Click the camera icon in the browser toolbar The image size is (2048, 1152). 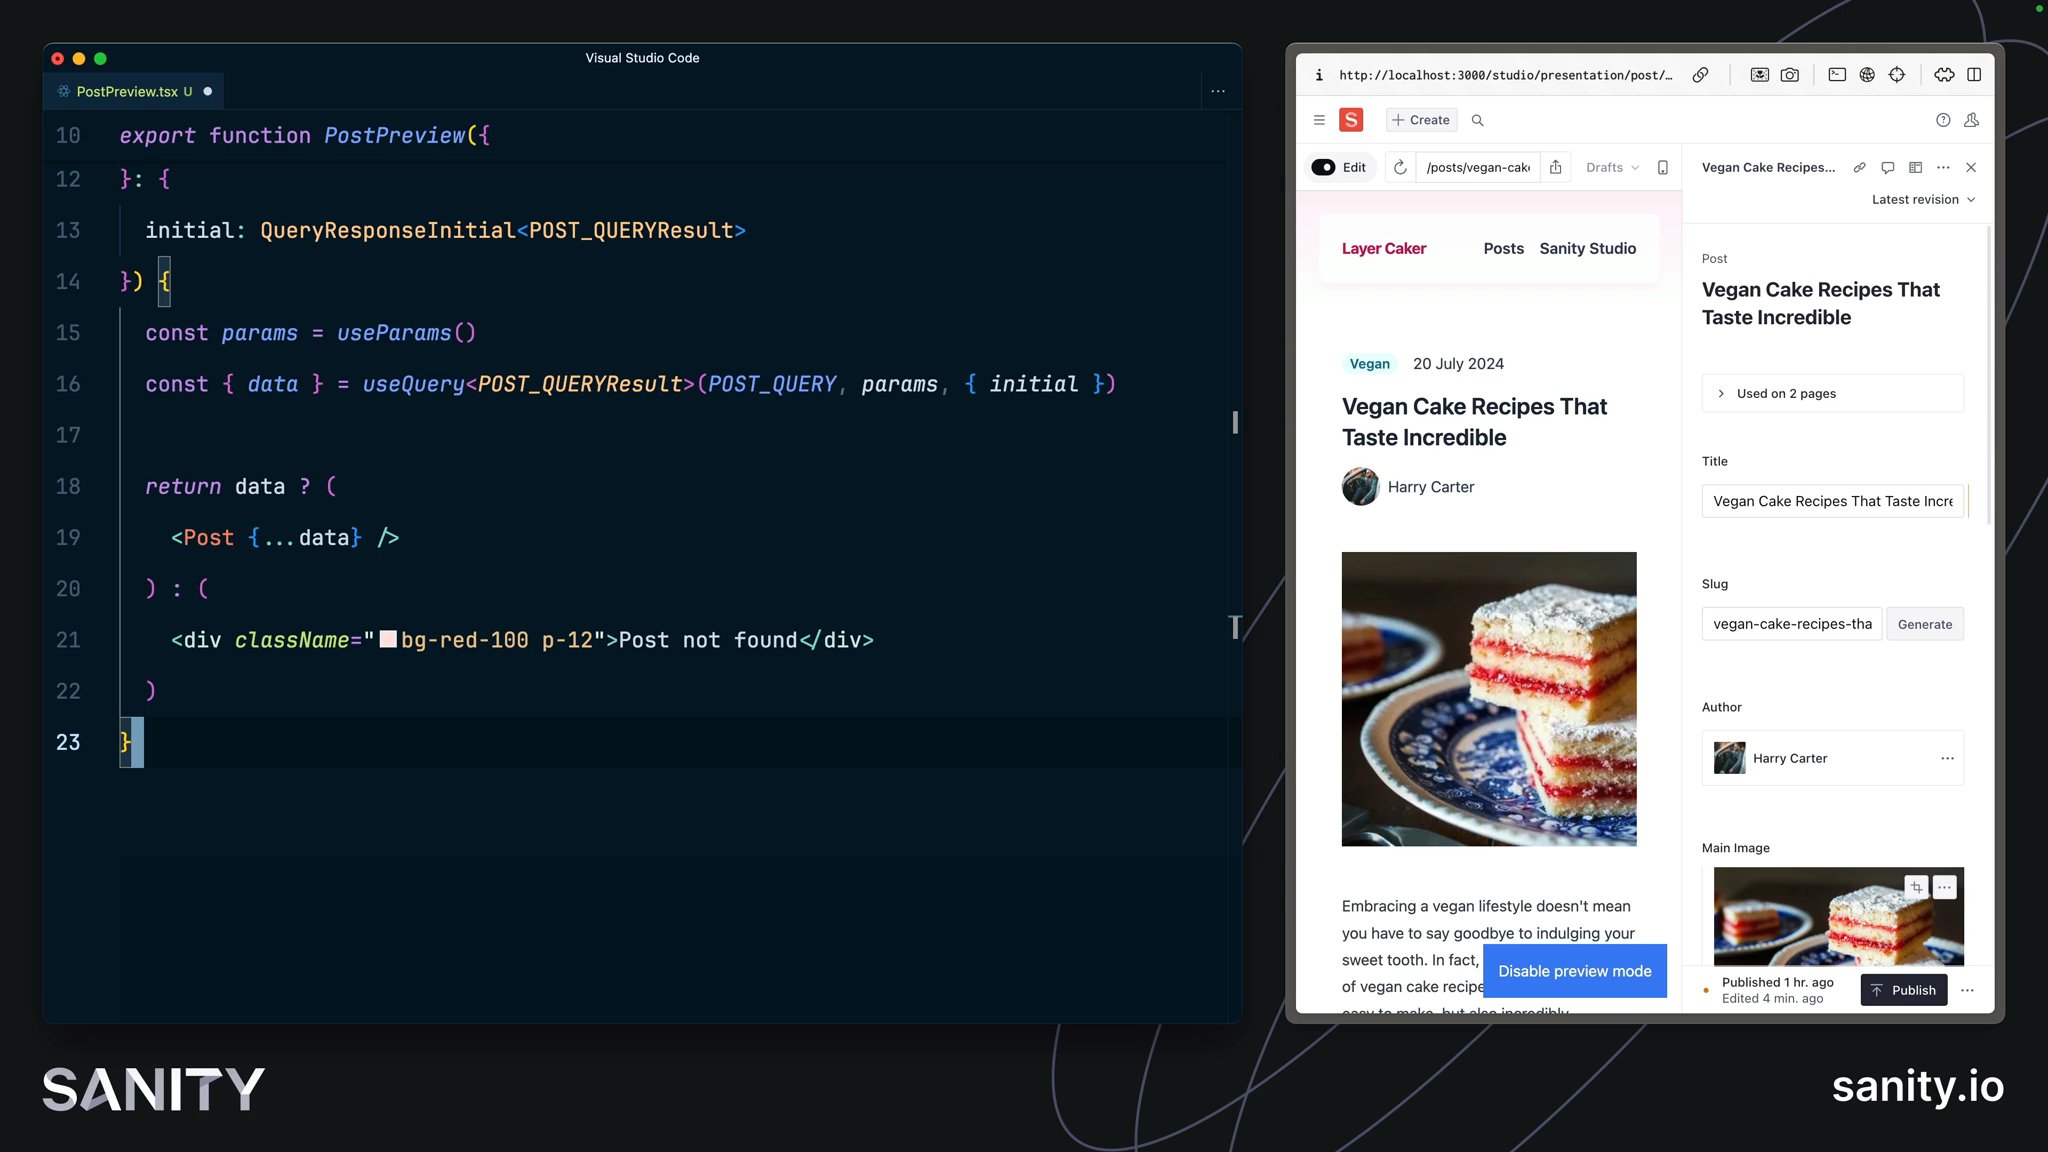(x=1790, y=75)
